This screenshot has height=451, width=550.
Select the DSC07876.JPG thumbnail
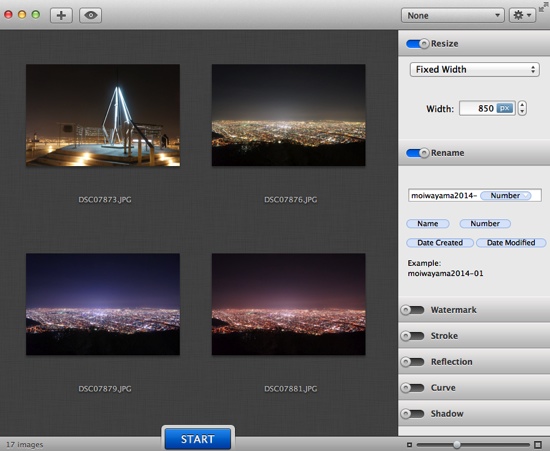[x=289, y=115]
